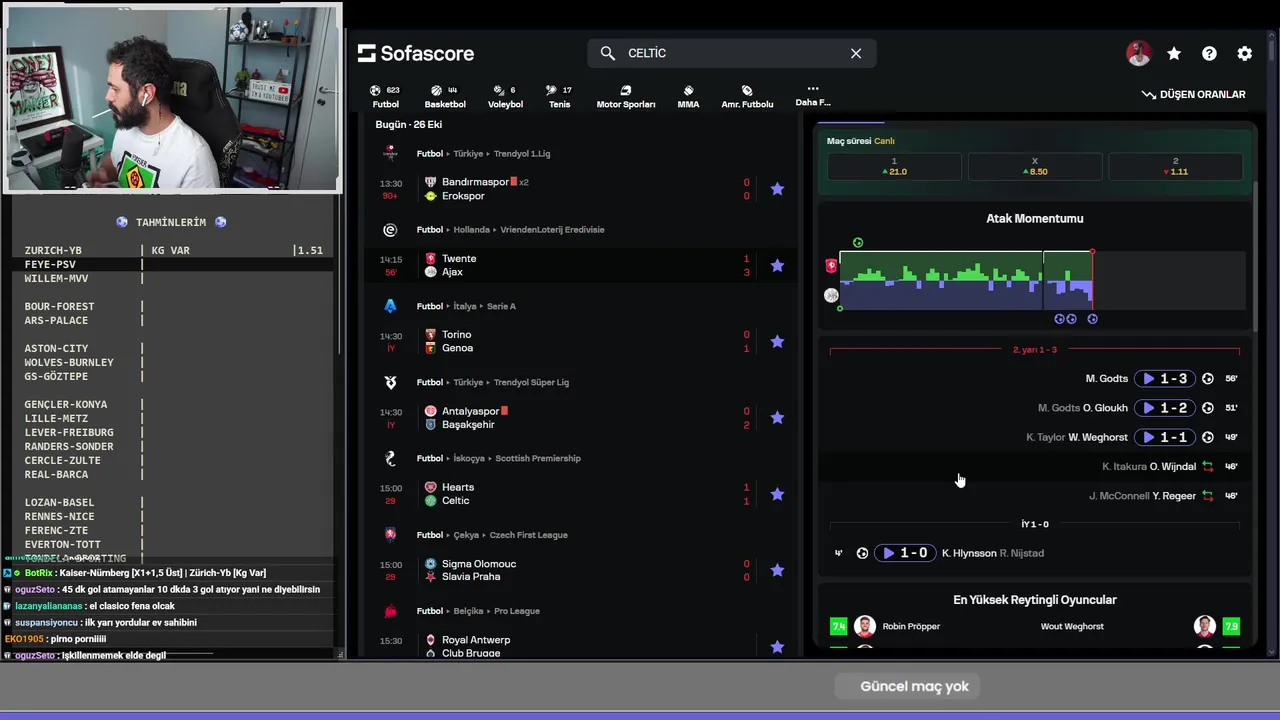Image resolution: width=1280 pixels, height=720 pixels.
Task: Favorite the Torino–Genoa match
Action: (777, 341)
